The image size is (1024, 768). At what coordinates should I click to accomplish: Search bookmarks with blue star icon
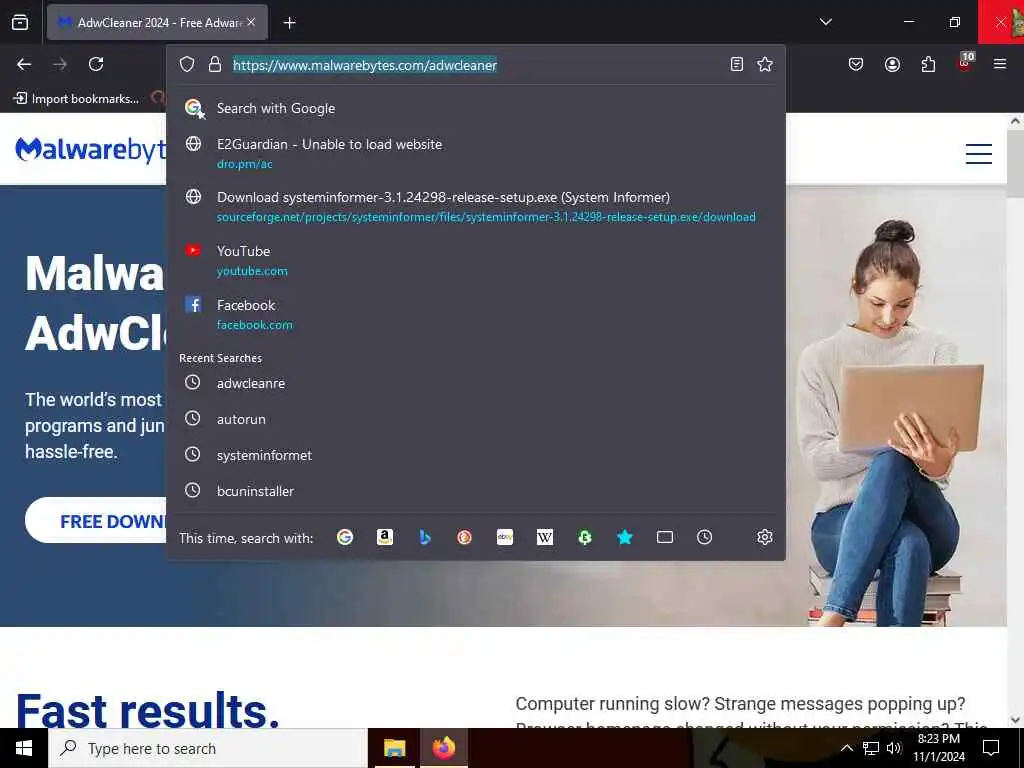[624, 537]
